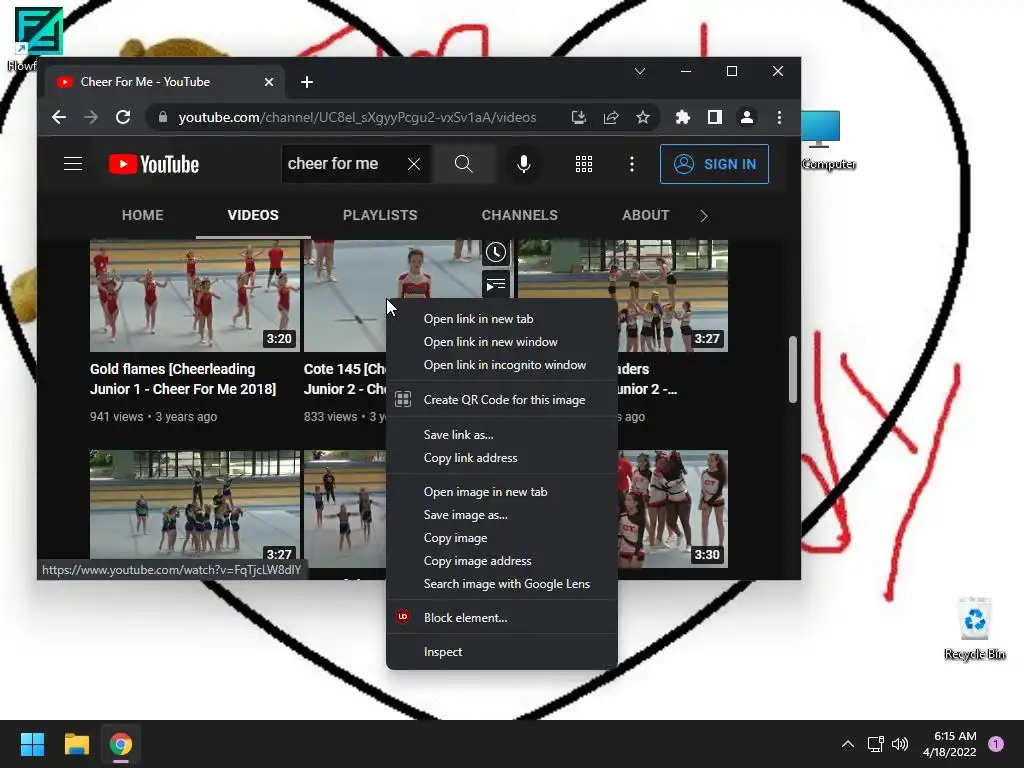Open the CHANNELS tab
The height and width of the screenshot is (768, 1024).
point(520,216)
